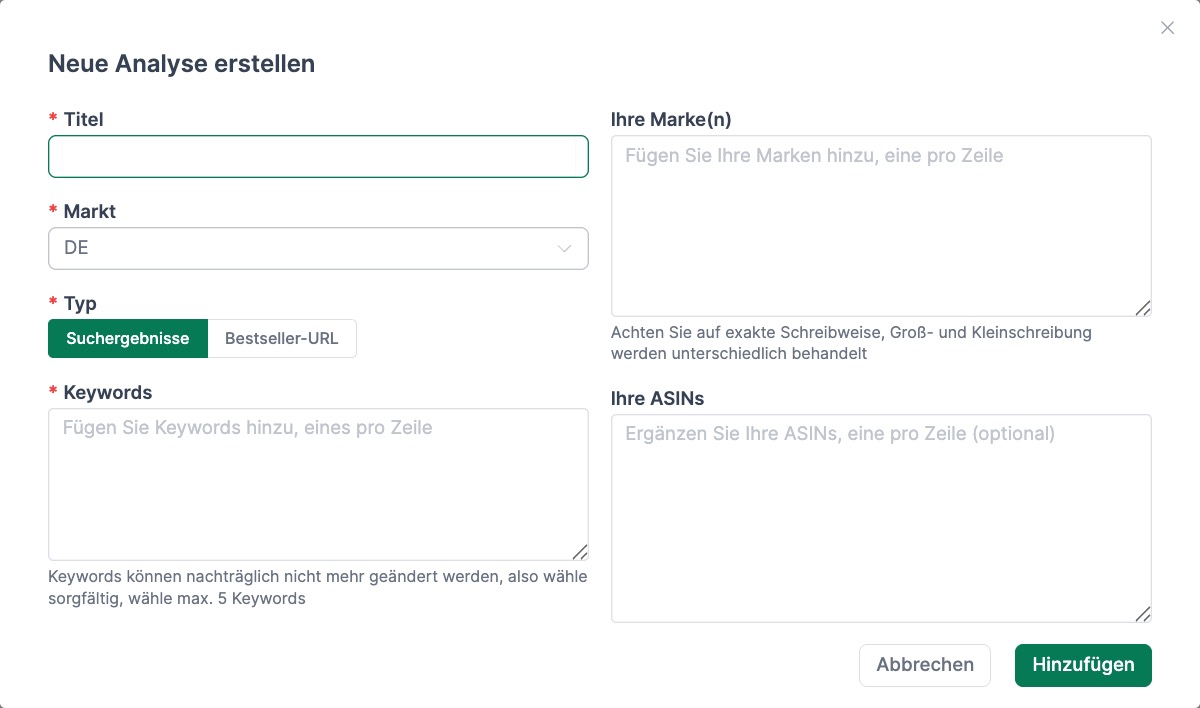Close the Neue Analyse erstellen dialog

click(x=1167, y=28)
